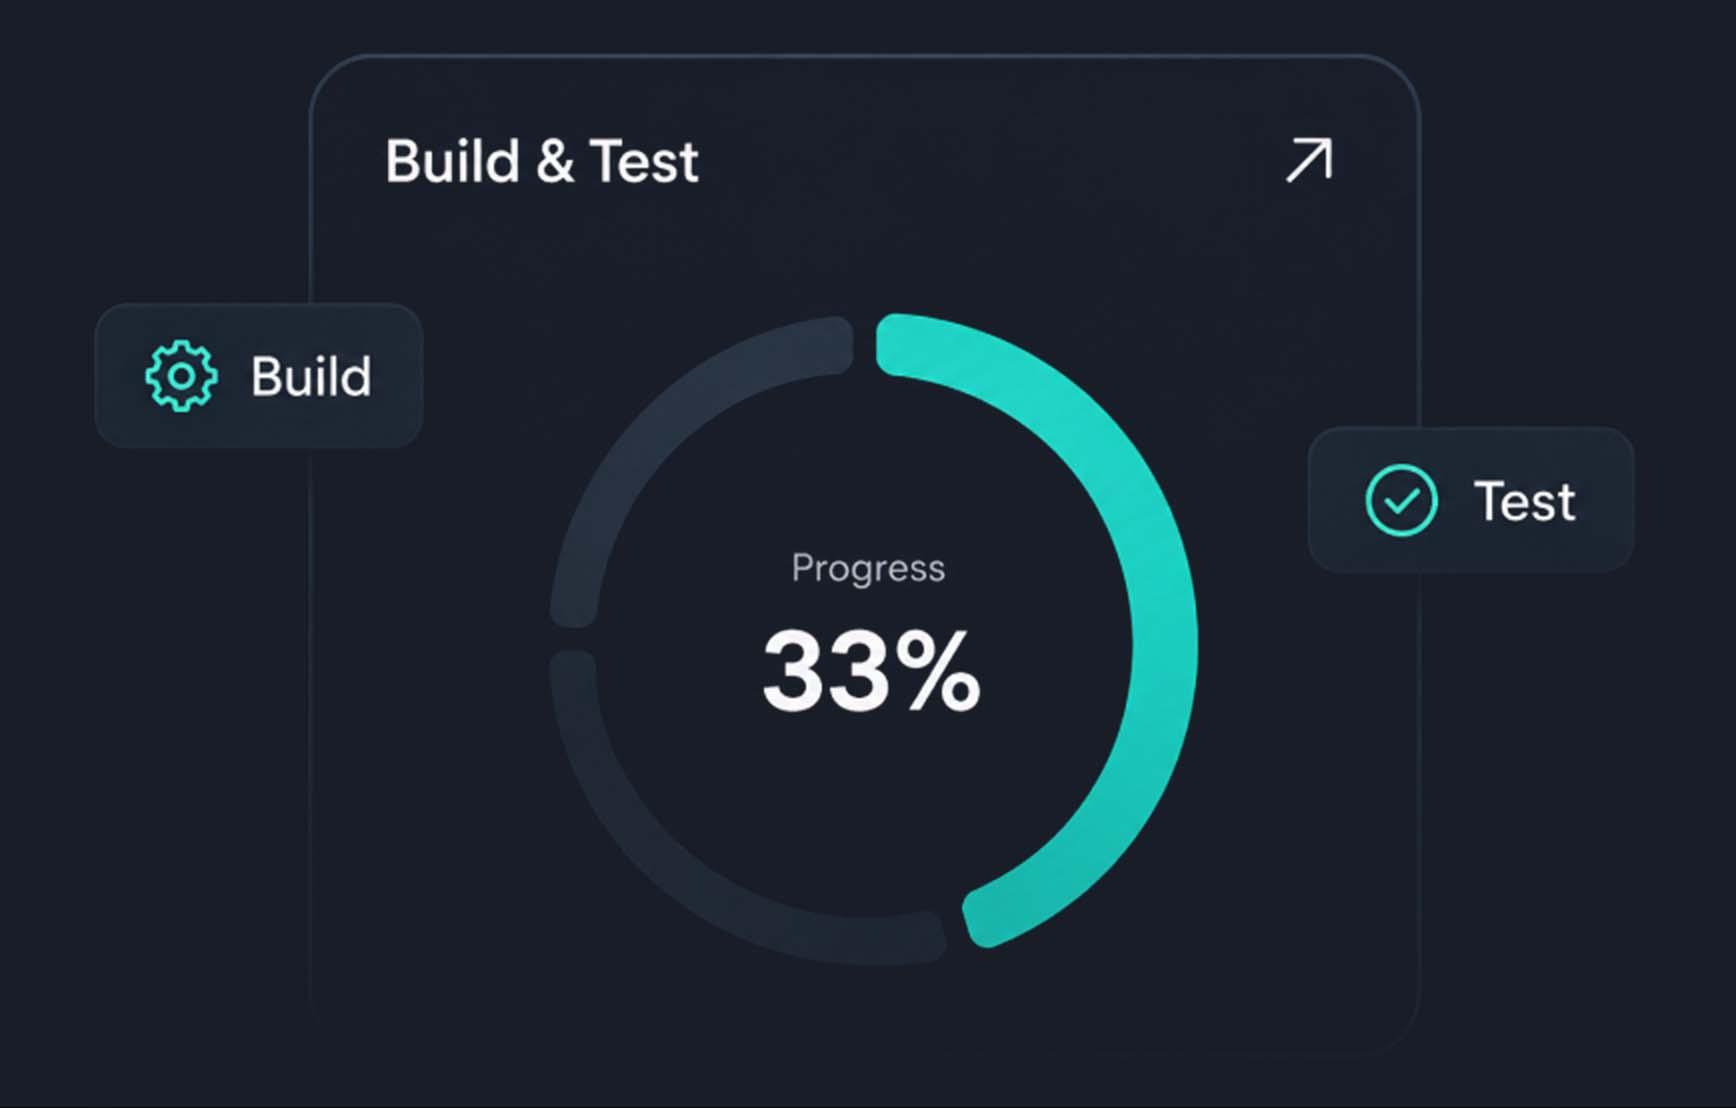
Task: Click the checkmark inside Test's circle
Action: click(1402, 500)
